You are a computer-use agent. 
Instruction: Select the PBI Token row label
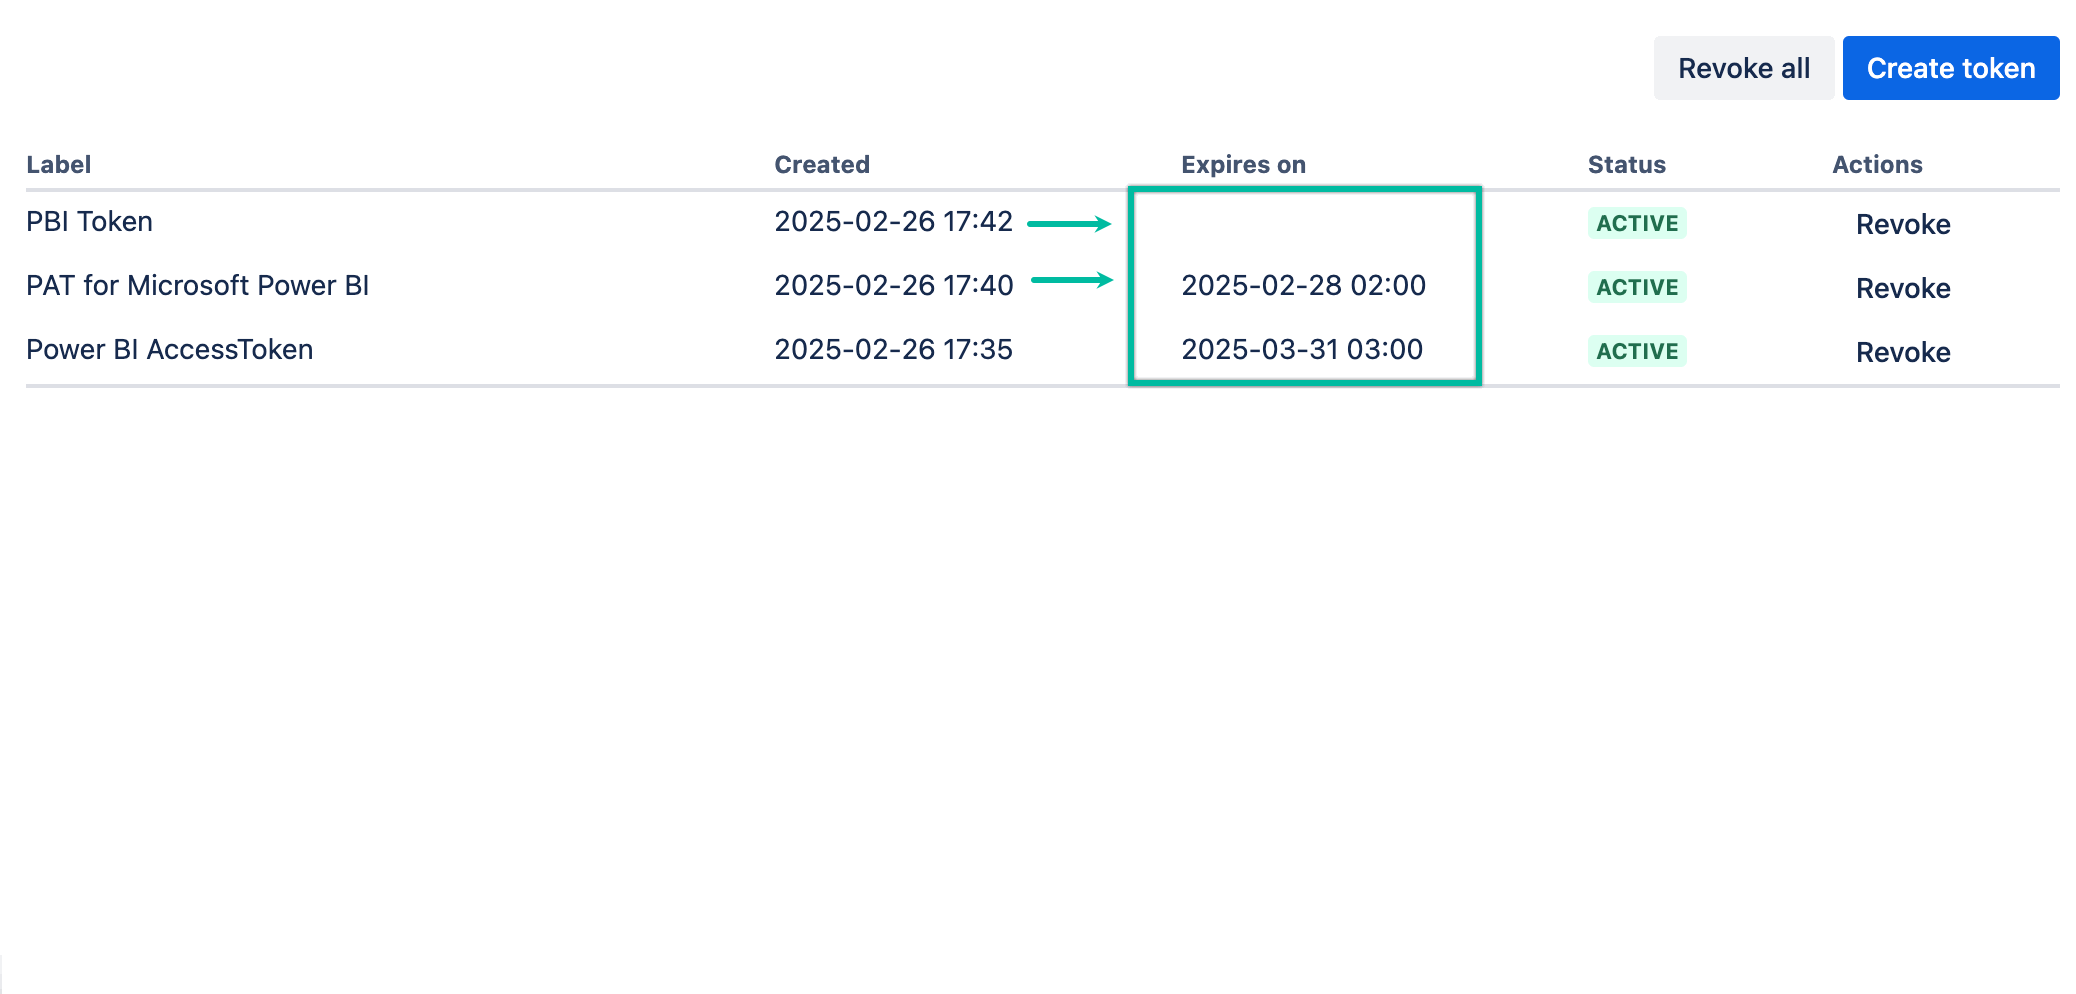tap(89, 222)
